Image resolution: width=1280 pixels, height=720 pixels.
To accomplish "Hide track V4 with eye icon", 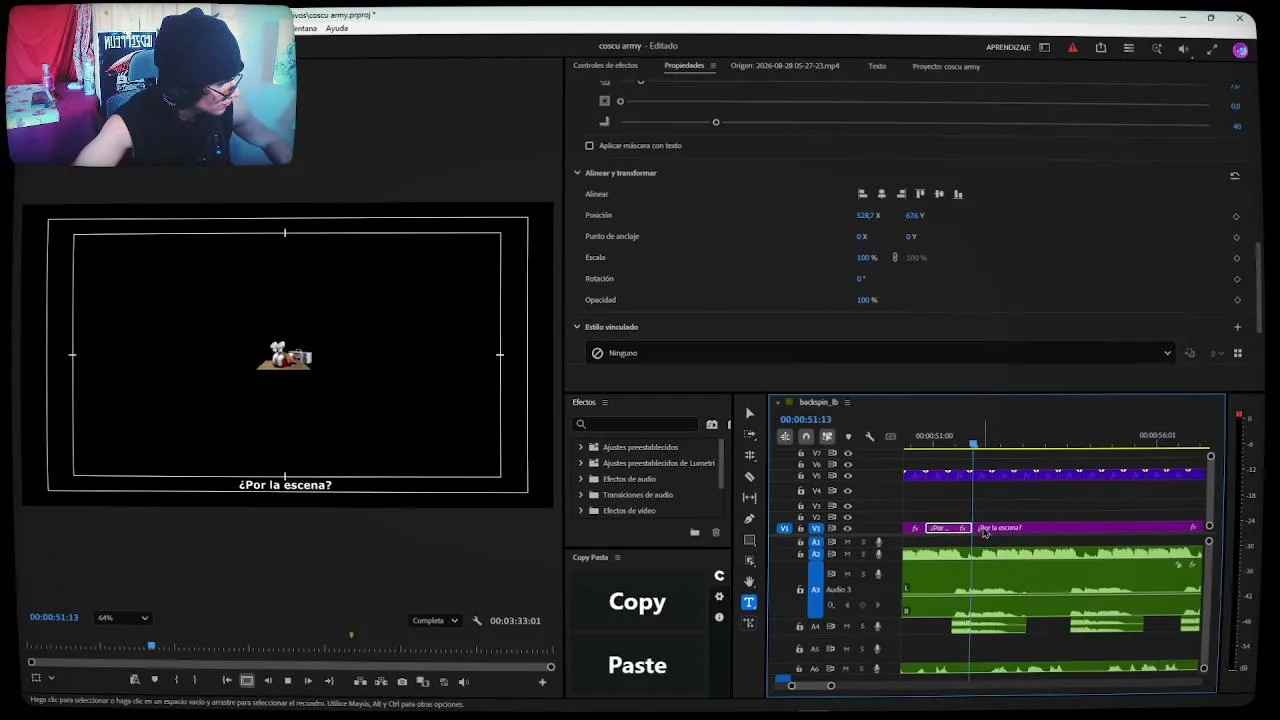I will pyautogui.click(x=848, y=491).
